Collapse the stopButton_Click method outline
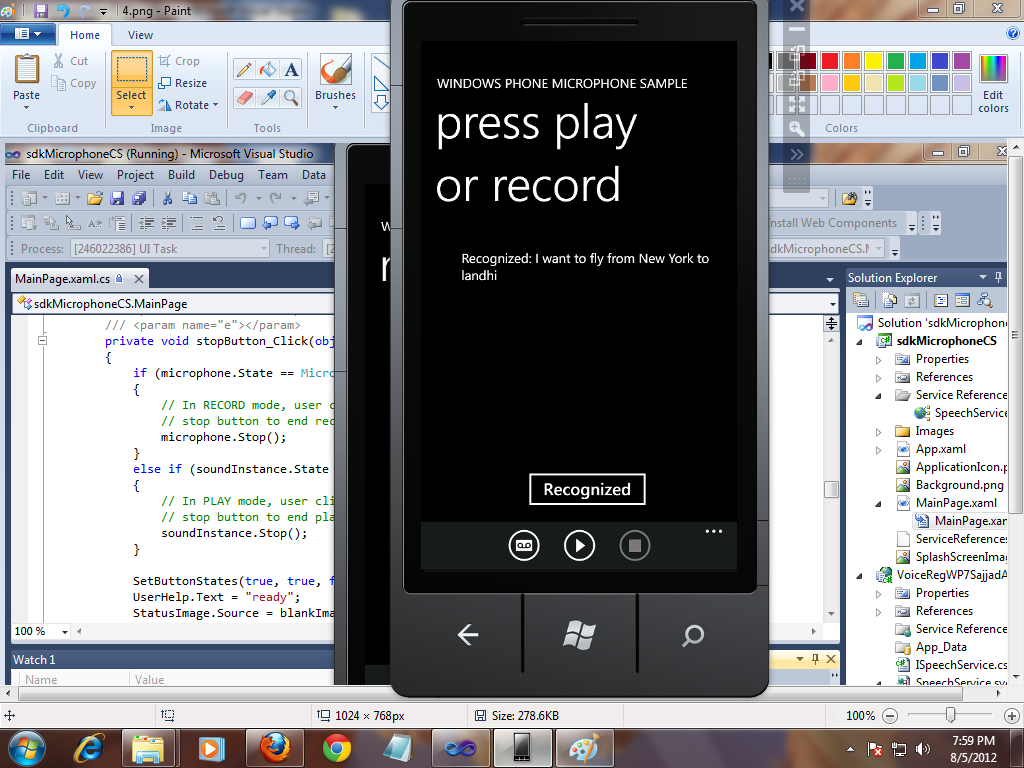 pos(42,340)
